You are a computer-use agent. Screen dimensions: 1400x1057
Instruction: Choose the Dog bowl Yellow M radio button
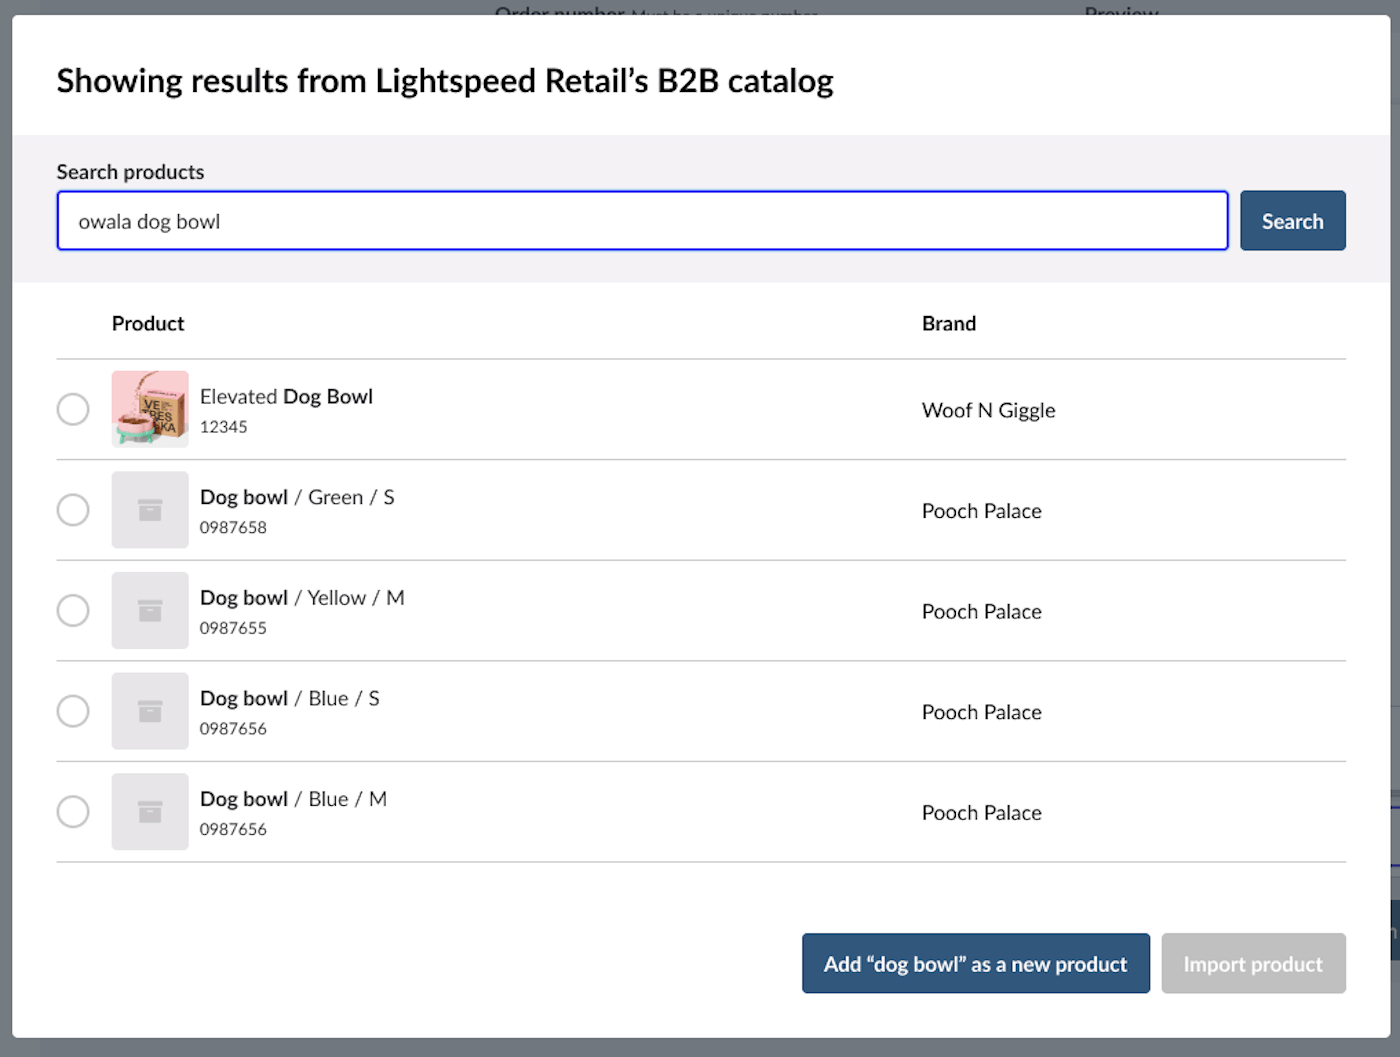pos(73,610)
